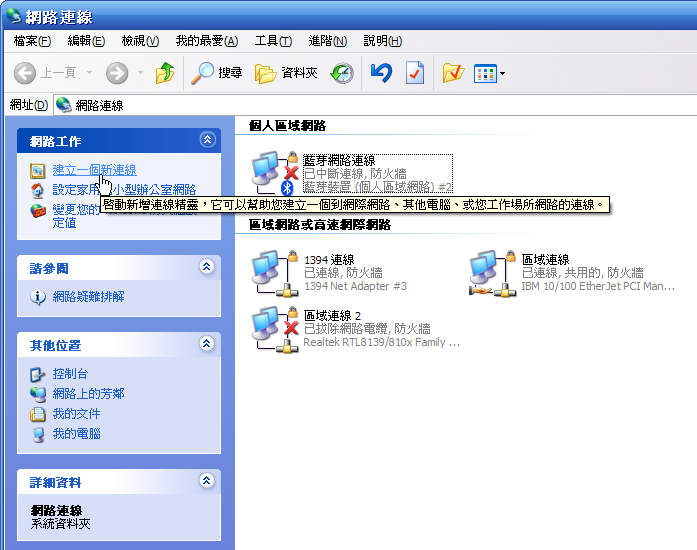Open the Views button dropdown arrow
This screenshot has width=697, height=550.
[502, 73]
